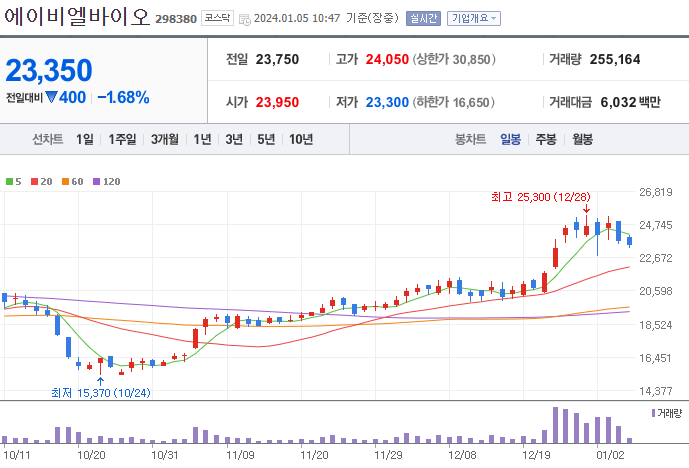Click the stock code 298380
The width and height of the screenshot is (689, 468).
point(176,19)
